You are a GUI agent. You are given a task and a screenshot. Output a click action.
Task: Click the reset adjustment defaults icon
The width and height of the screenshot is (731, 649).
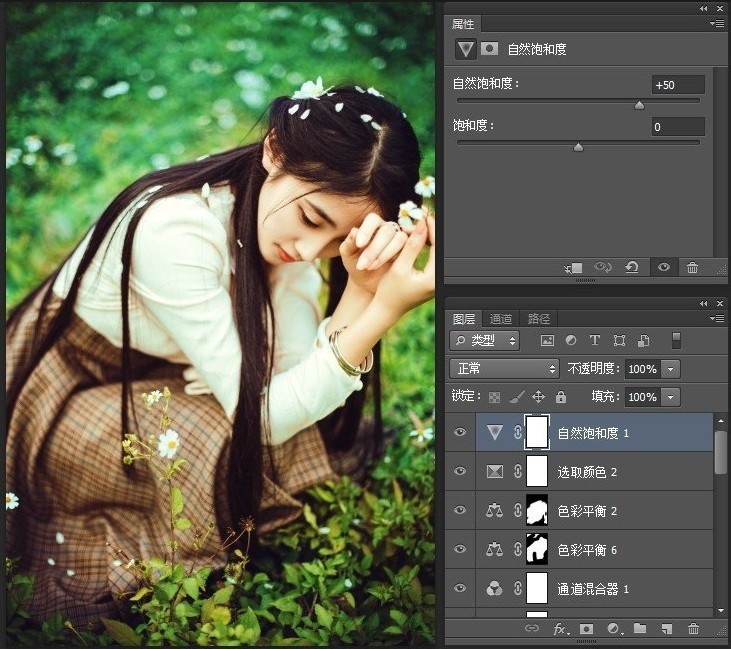pos(632,268)
